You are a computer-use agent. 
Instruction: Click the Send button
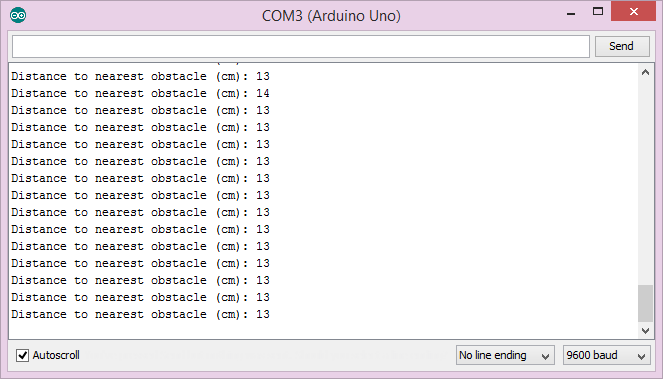tap(622, 46)
